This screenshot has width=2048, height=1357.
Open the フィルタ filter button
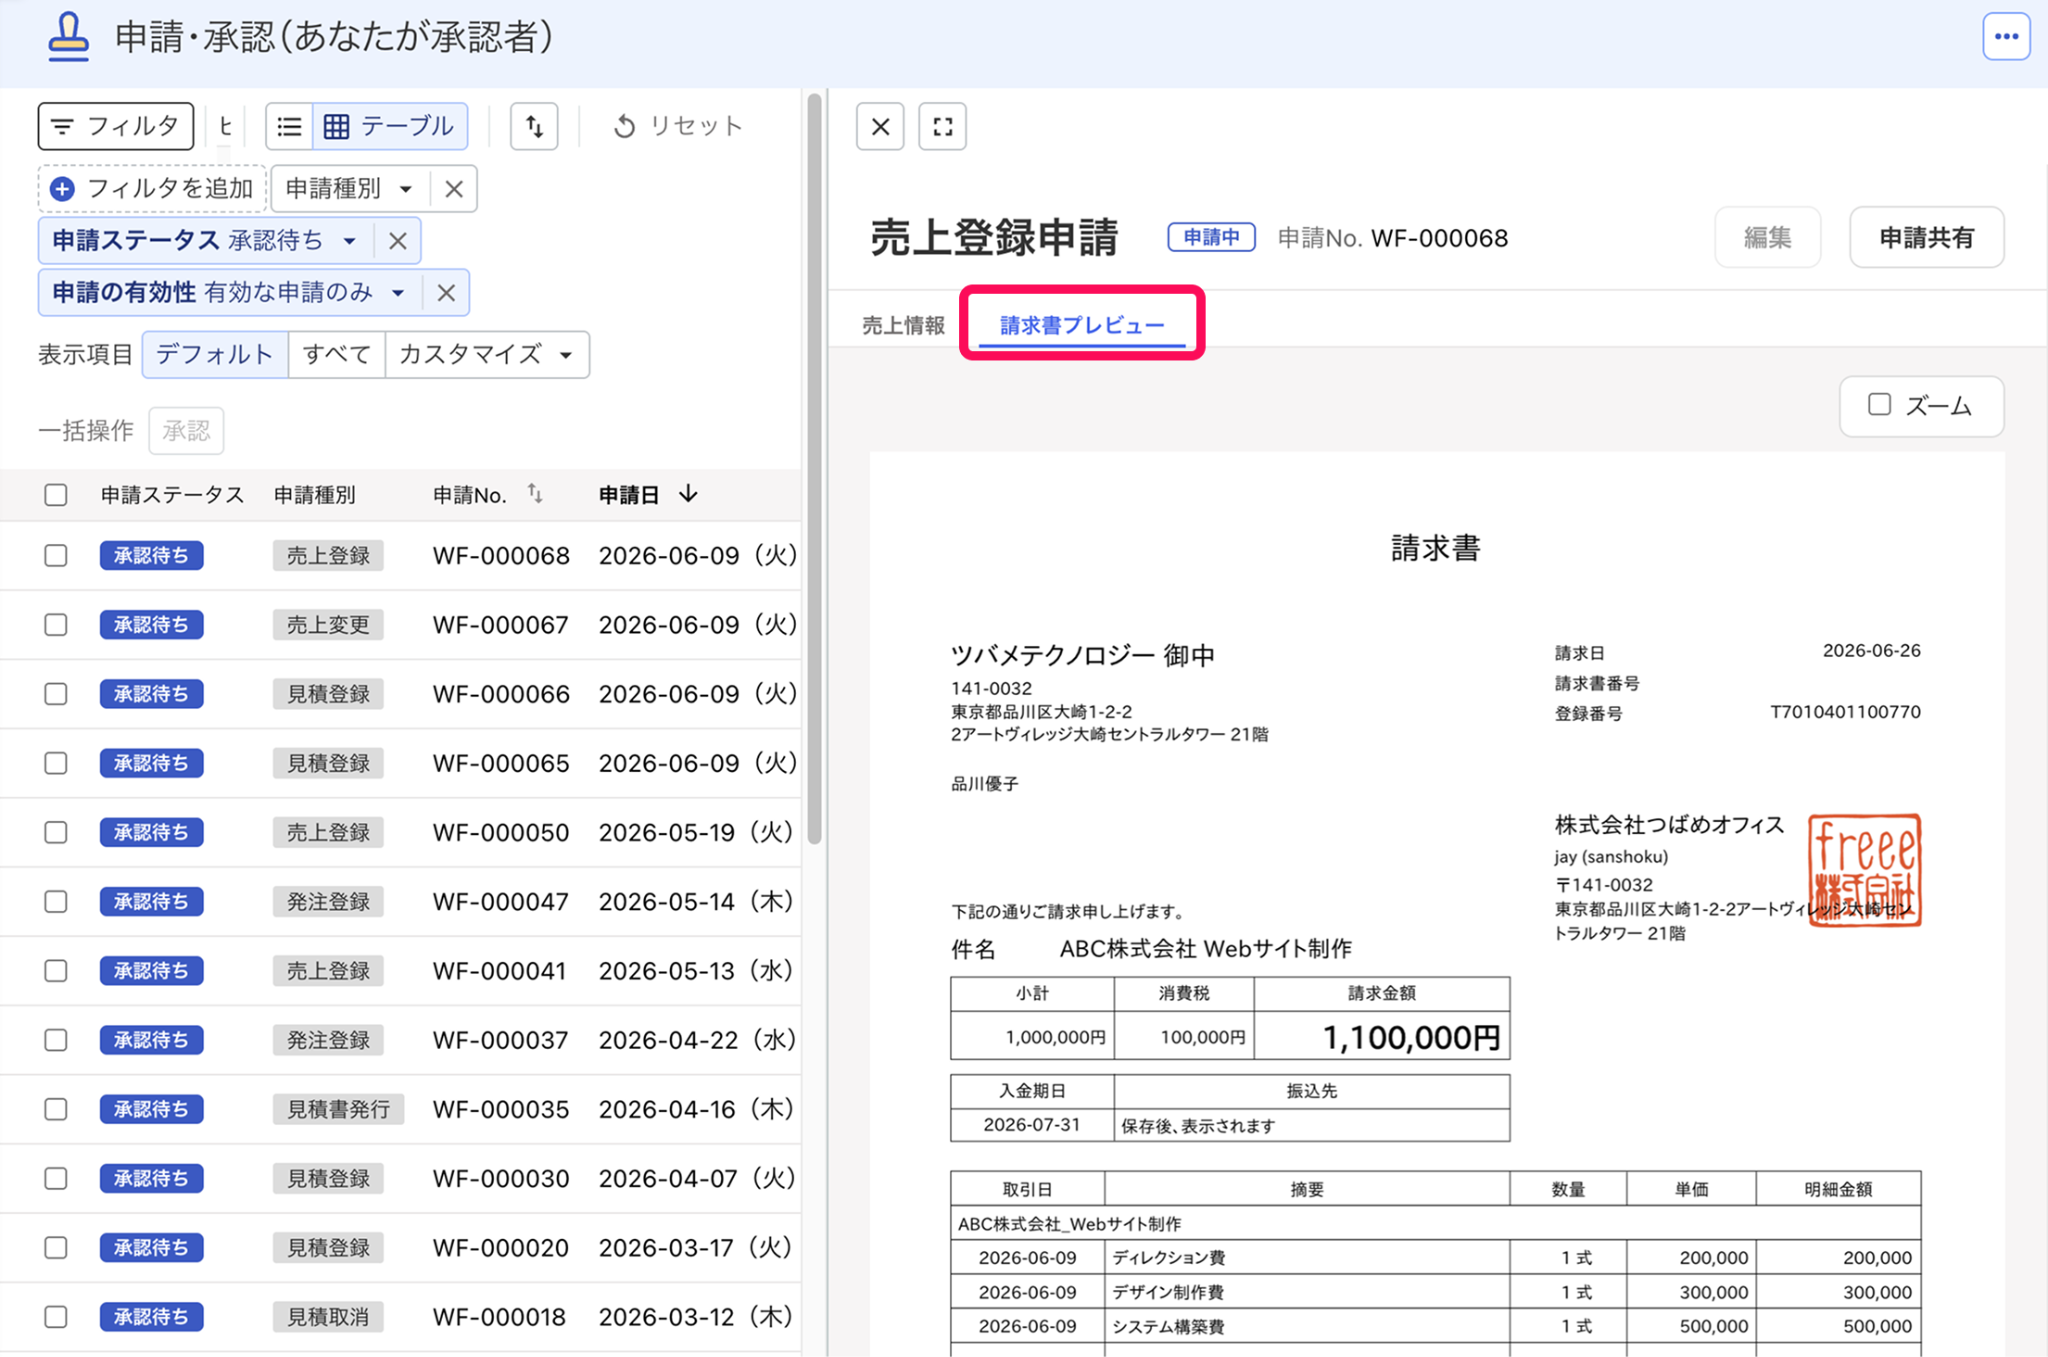(115, 126)
